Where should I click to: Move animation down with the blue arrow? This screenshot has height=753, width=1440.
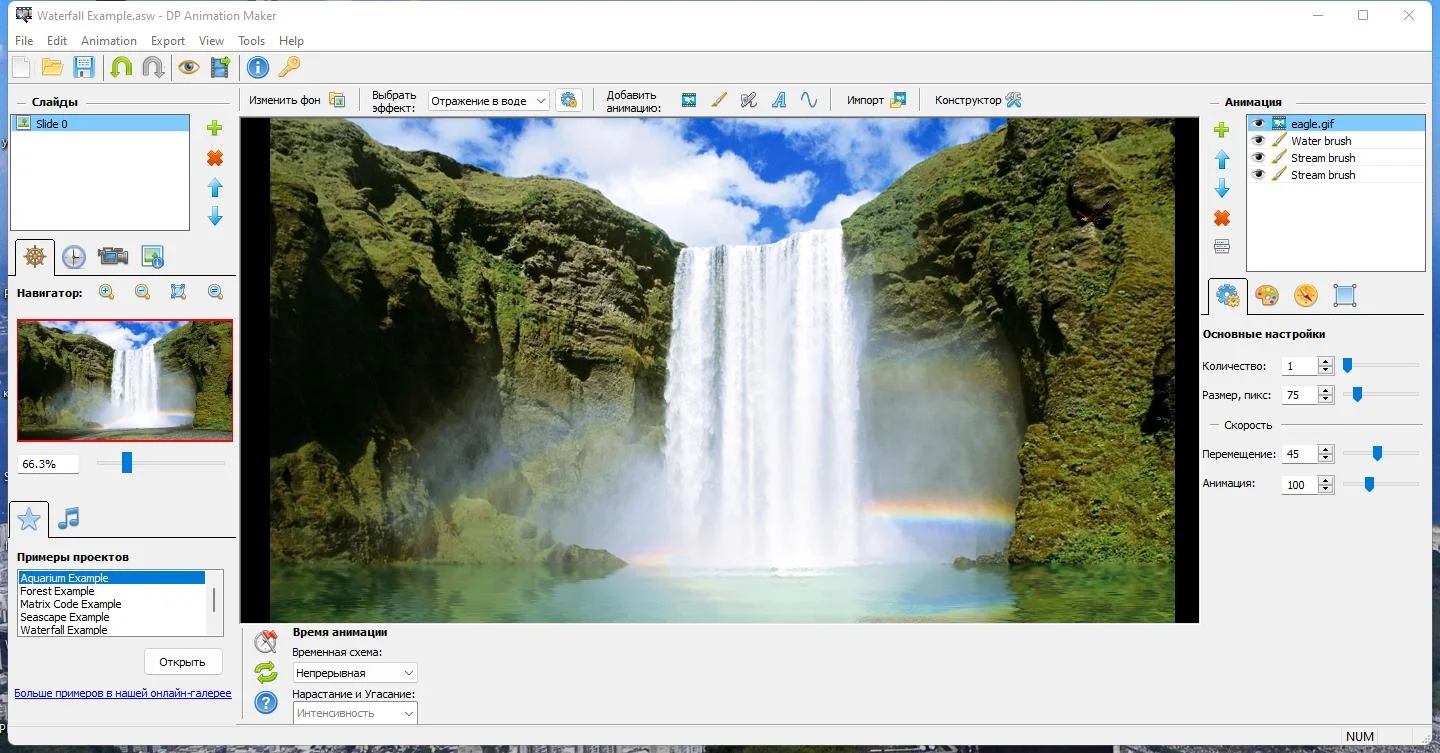point(1222,188)
